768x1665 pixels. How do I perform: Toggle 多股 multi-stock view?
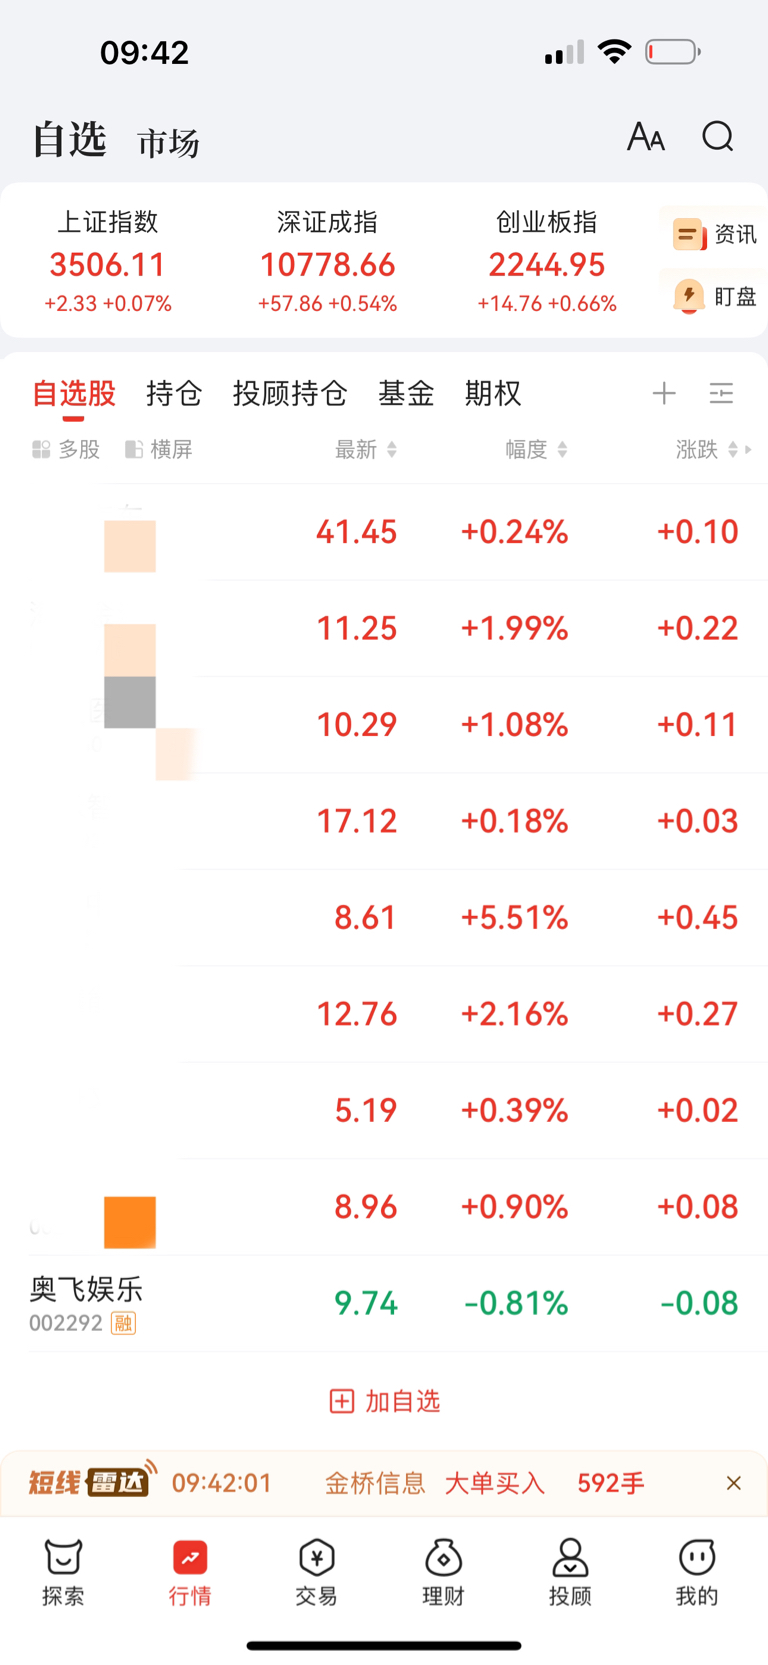point(66,450)
